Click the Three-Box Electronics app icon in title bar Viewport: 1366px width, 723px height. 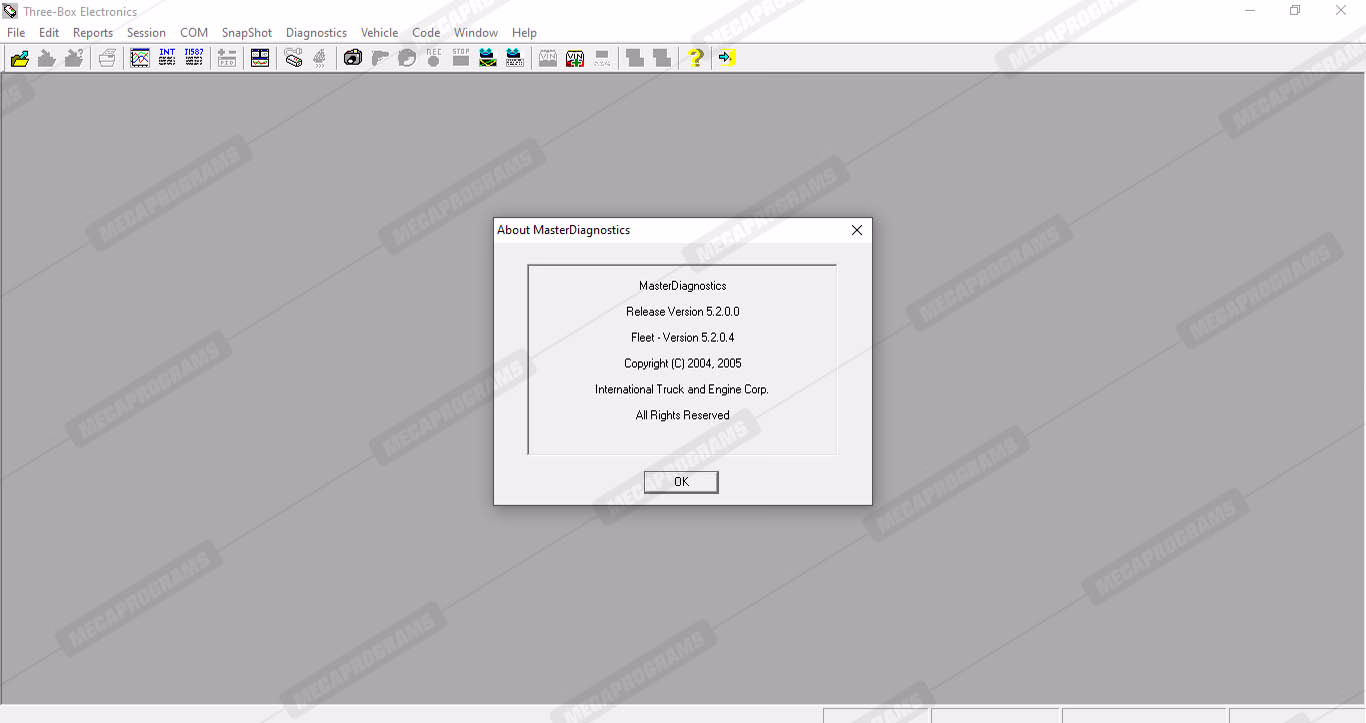tap(10, 11)
